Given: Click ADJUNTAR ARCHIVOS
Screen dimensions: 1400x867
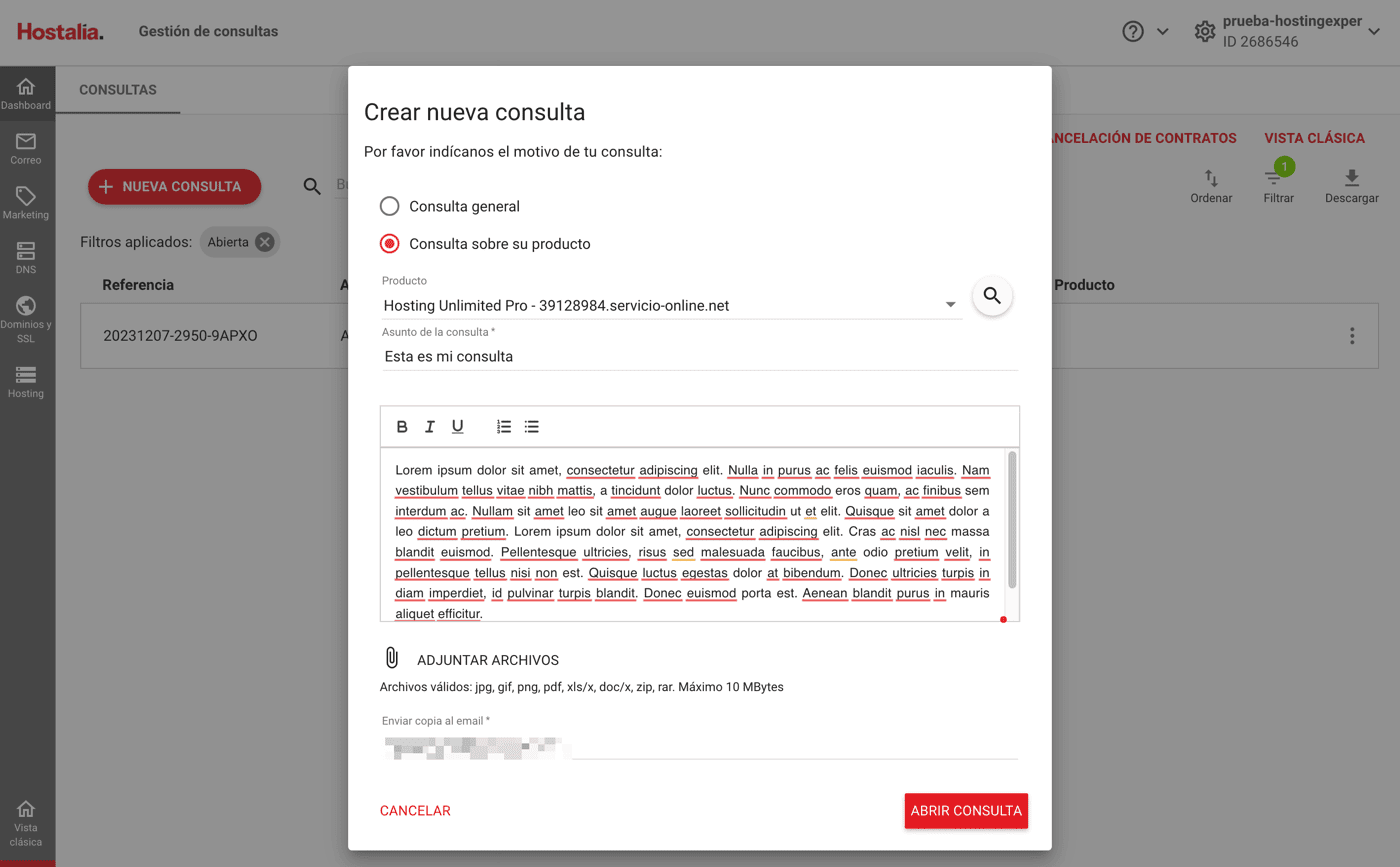Looking at the screenshot, I should pos(488,660).
